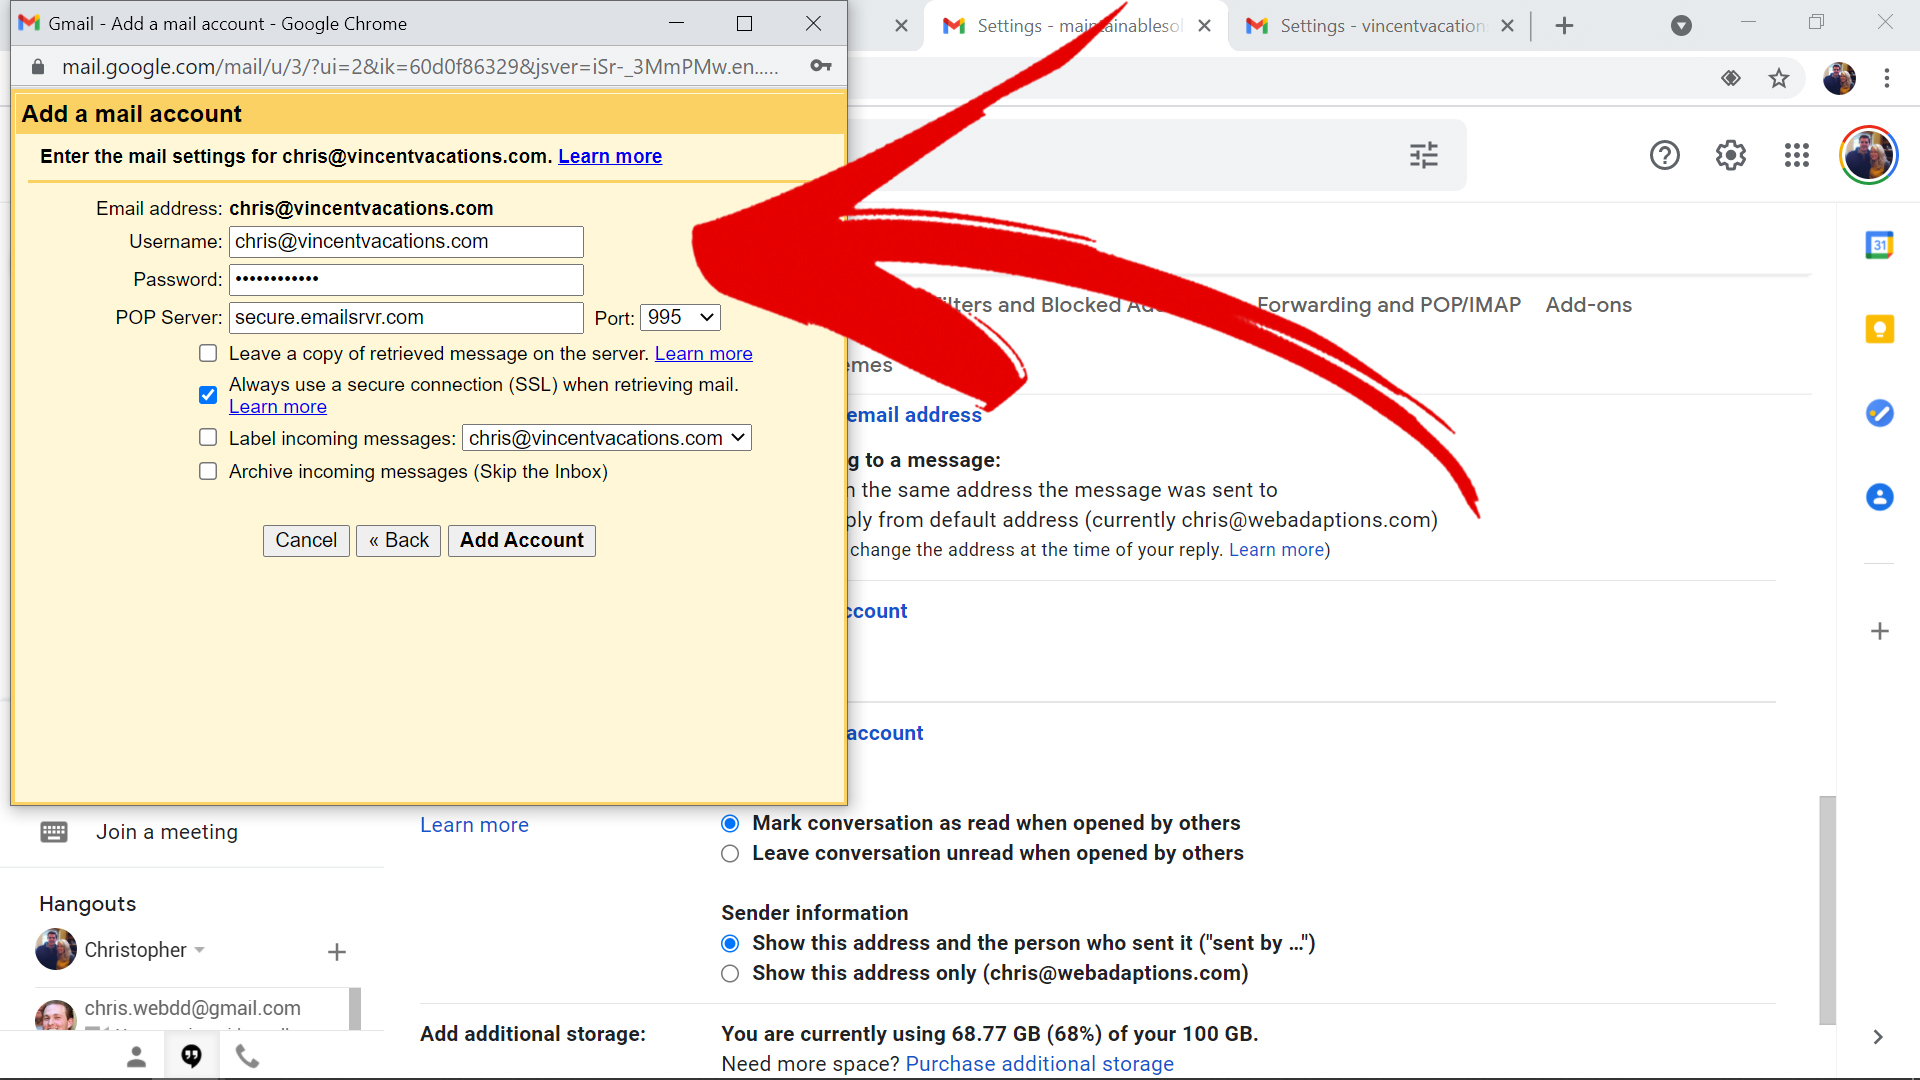Open Google Contacts side panel icon
This screenshot has width=1920, height=1080.
(1880, 497)
